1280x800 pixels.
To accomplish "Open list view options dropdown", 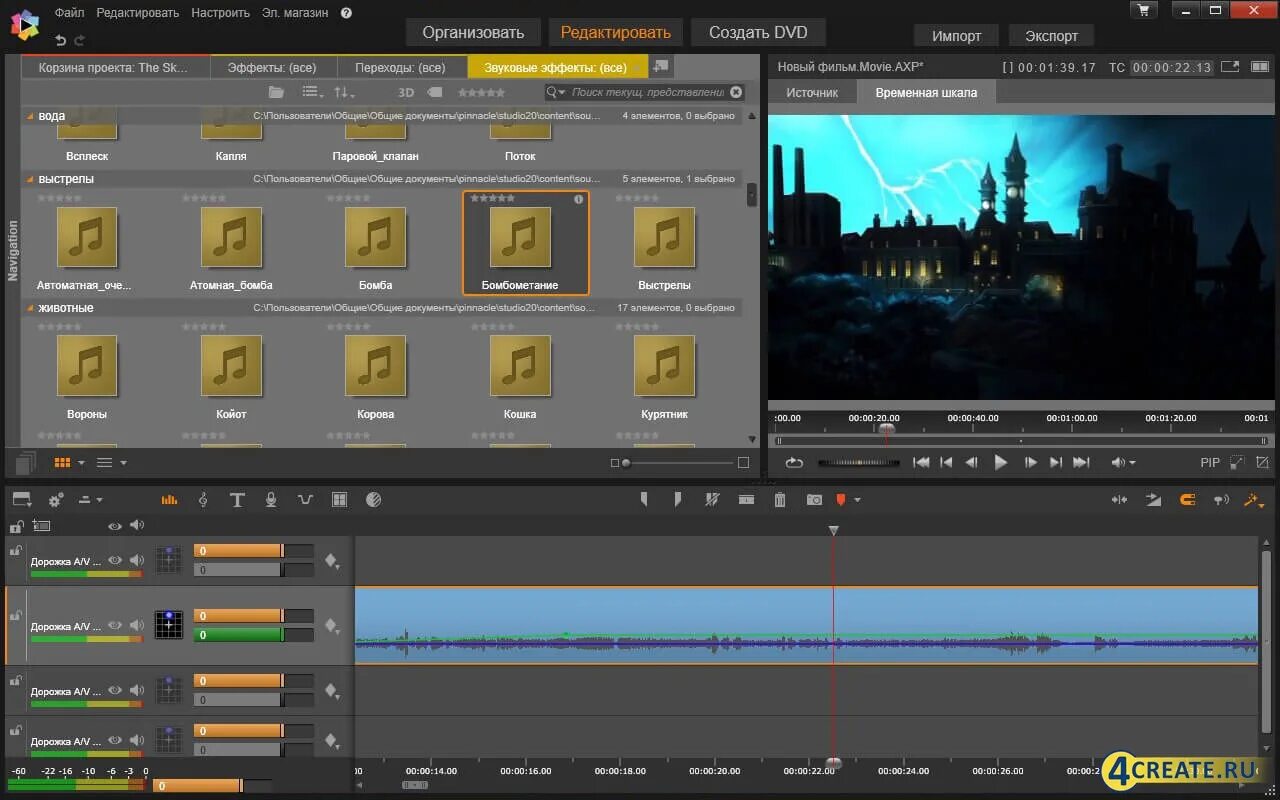I will click(311, 92).
